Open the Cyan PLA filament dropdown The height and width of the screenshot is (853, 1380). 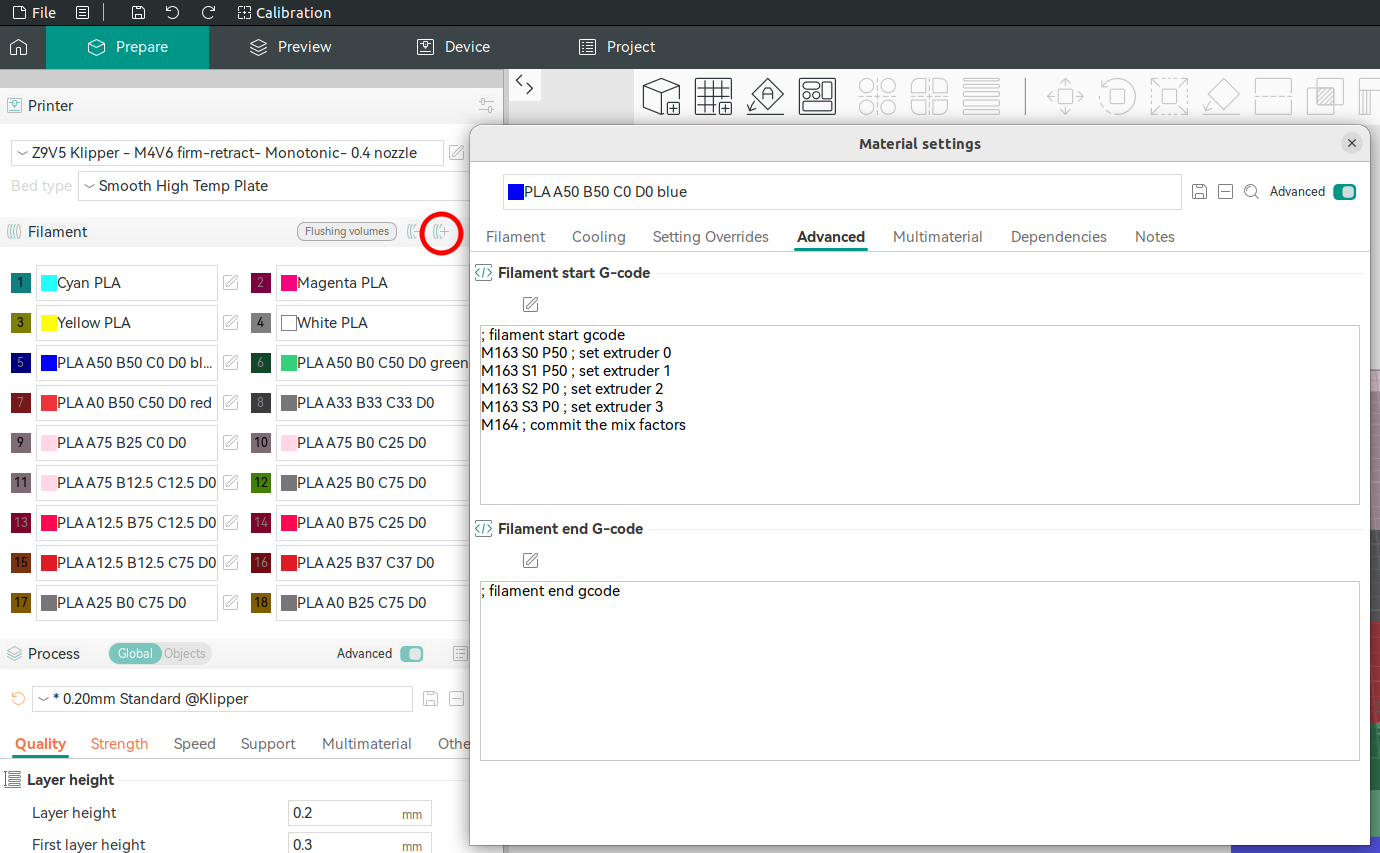click(x=127, y=283)
